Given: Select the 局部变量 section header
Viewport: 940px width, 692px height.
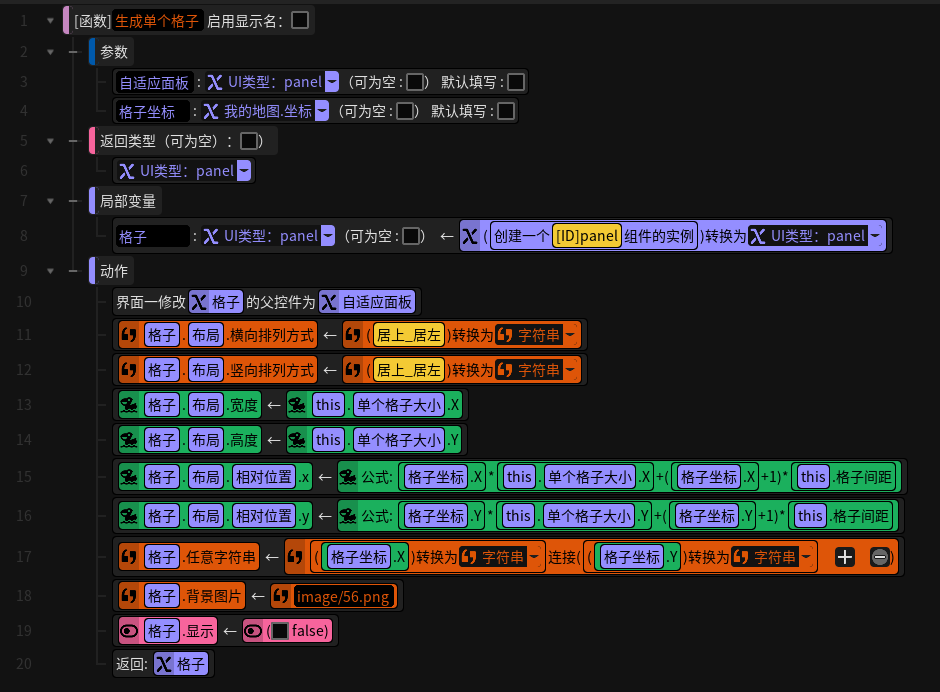Looking at the screenshot, I should point(128,201).
